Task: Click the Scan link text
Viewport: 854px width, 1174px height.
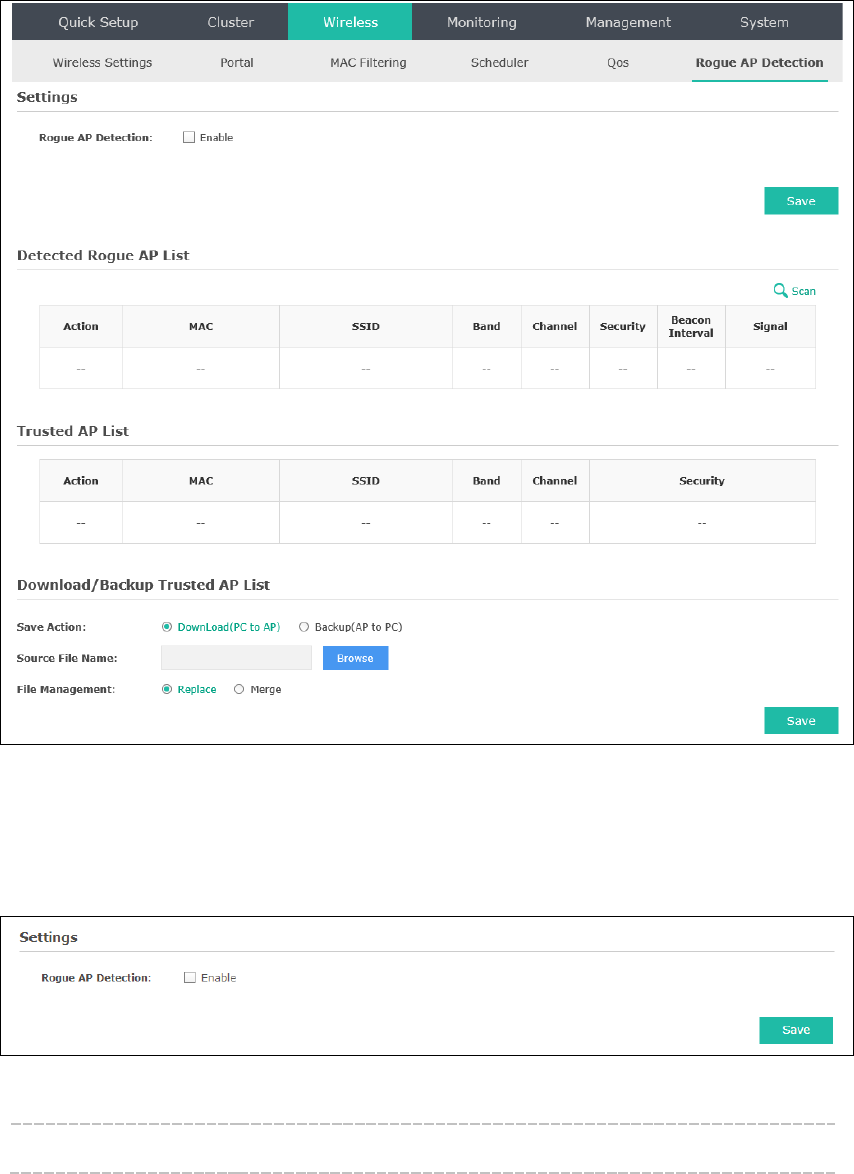Action: 804,291
